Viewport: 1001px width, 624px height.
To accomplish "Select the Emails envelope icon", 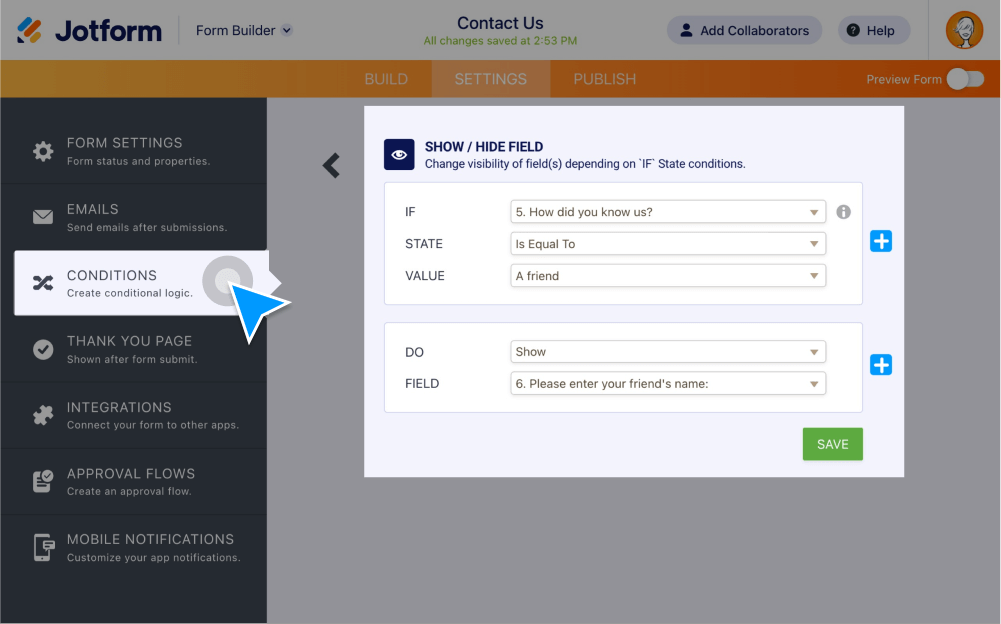I will 42,215.
